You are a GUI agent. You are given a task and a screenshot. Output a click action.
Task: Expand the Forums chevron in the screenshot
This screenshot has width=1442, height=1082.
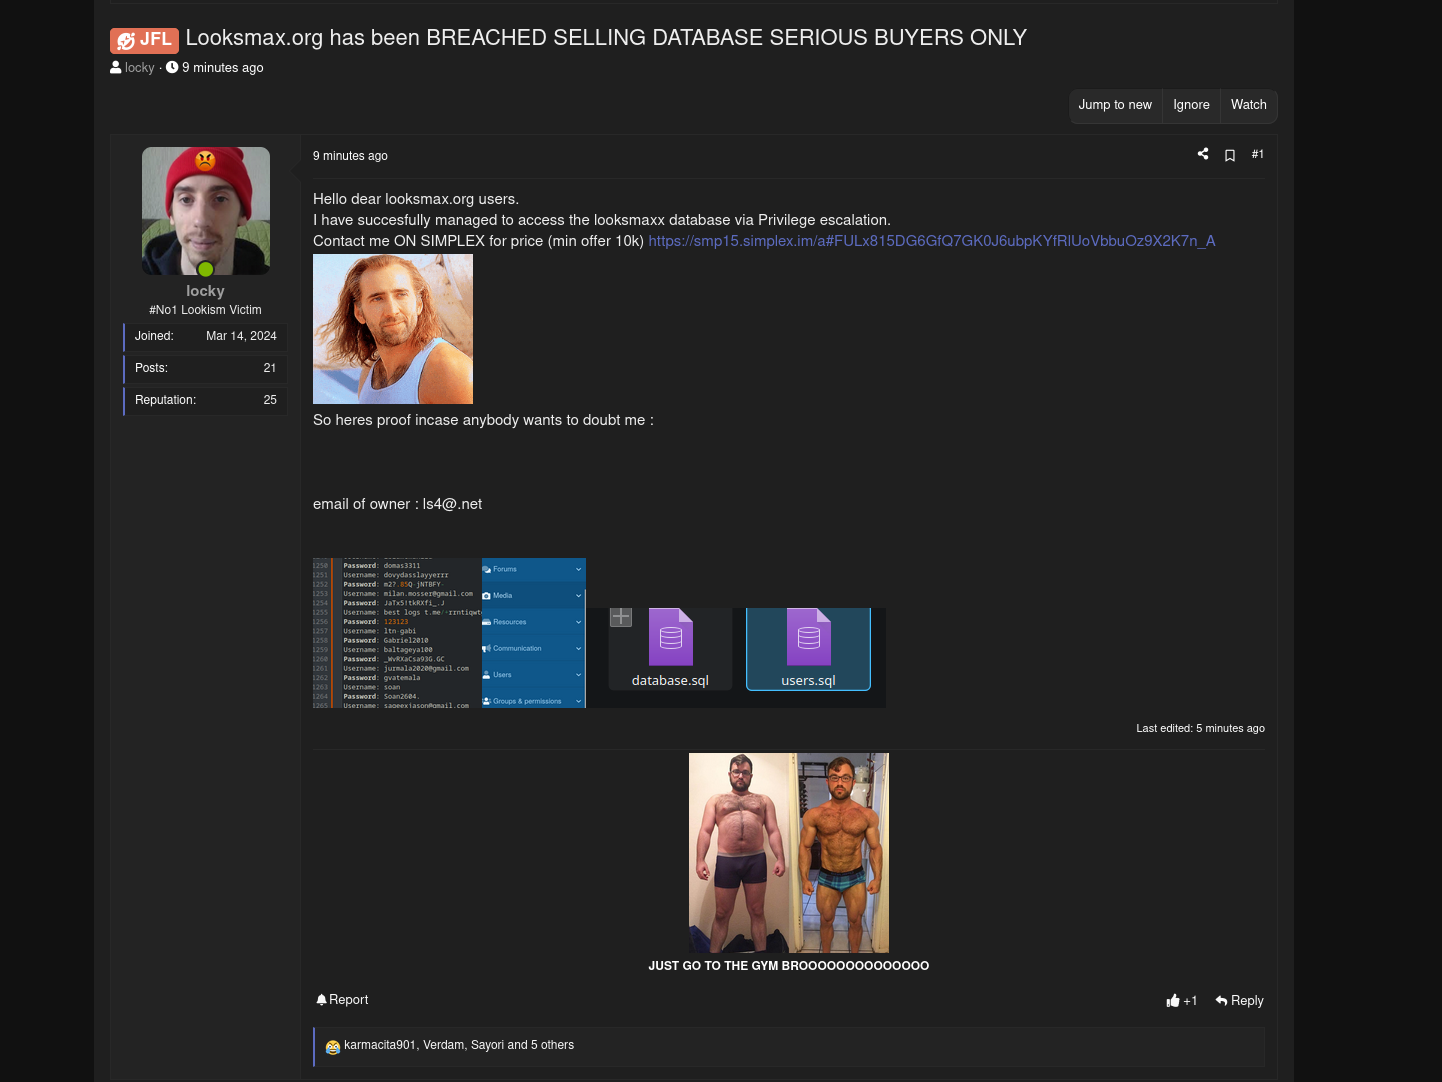tap(578, 569)
